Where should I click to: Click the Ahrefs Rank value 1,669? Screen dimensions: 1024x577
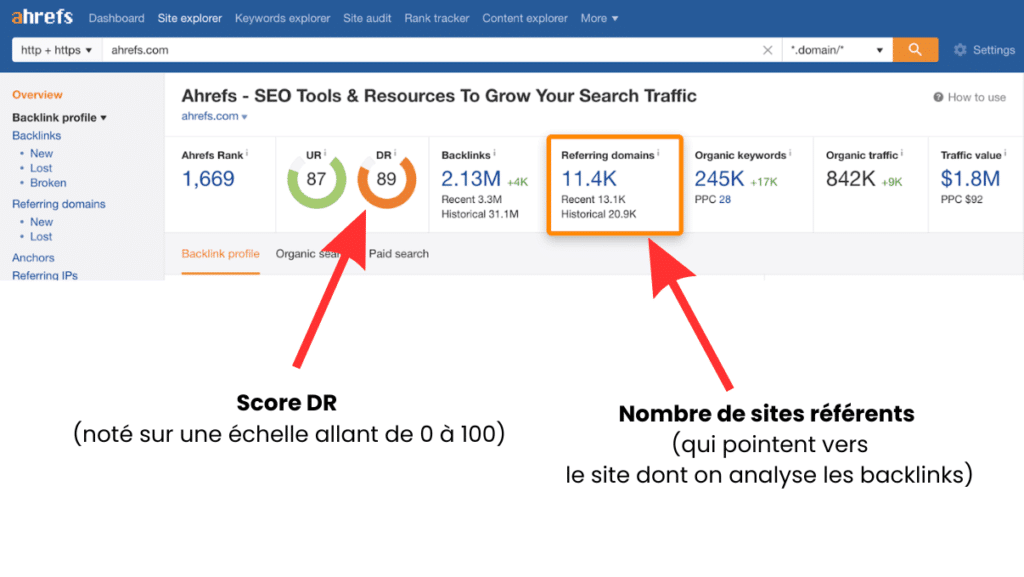click(208, 179)
